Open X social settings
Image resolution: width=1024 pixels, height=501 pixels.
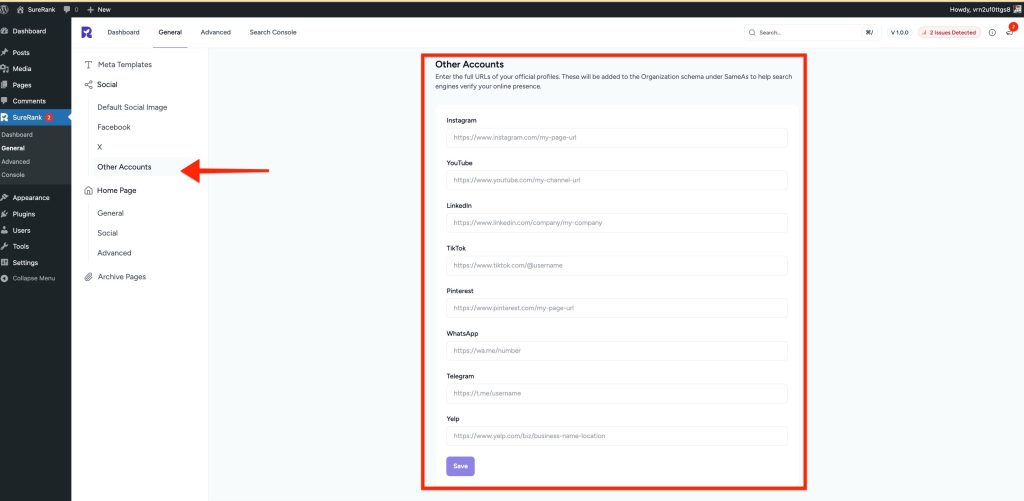tap(100, 147)
